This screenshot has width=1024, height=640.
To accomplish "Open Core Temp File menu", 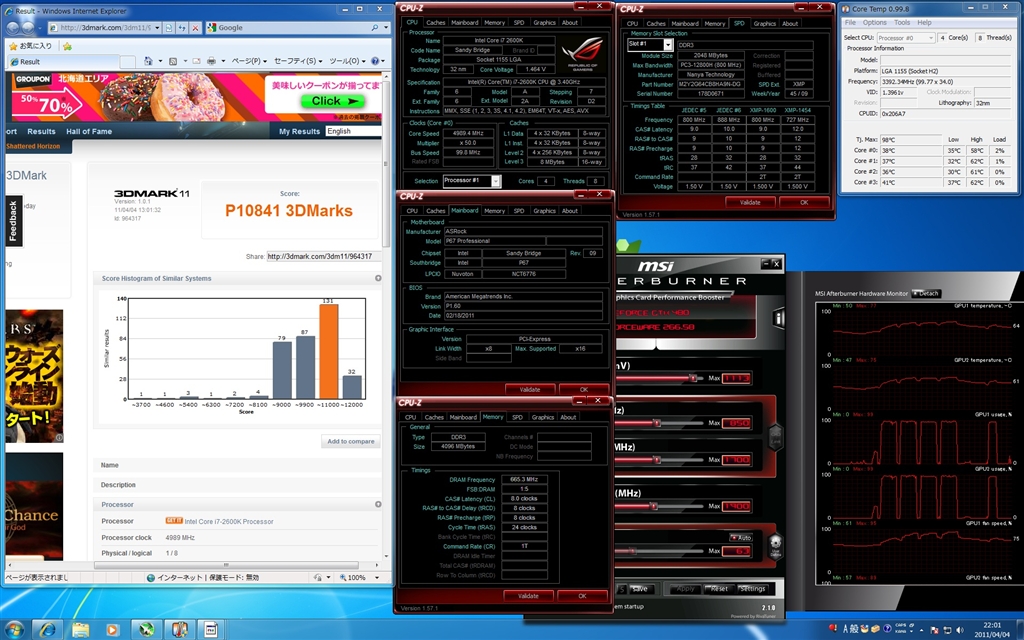I will [x=850, y=22].
